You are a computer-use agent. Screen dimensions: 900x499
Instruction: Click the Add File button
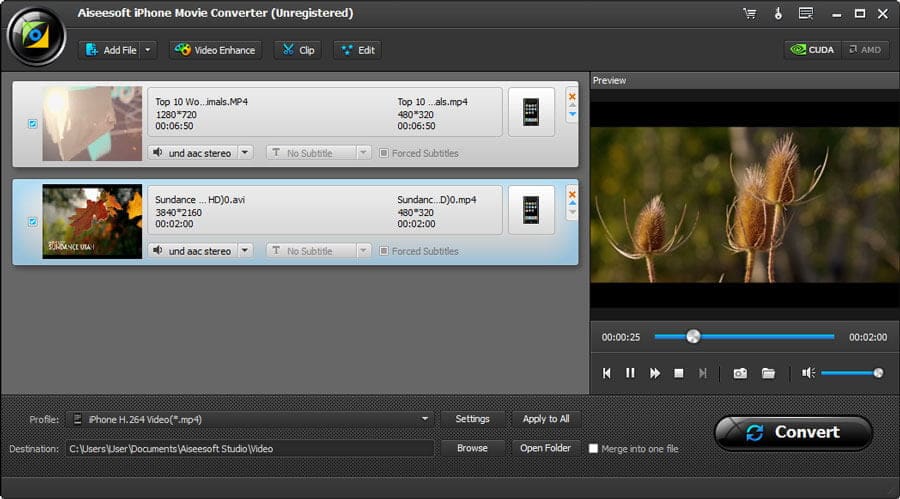point(110,50)
